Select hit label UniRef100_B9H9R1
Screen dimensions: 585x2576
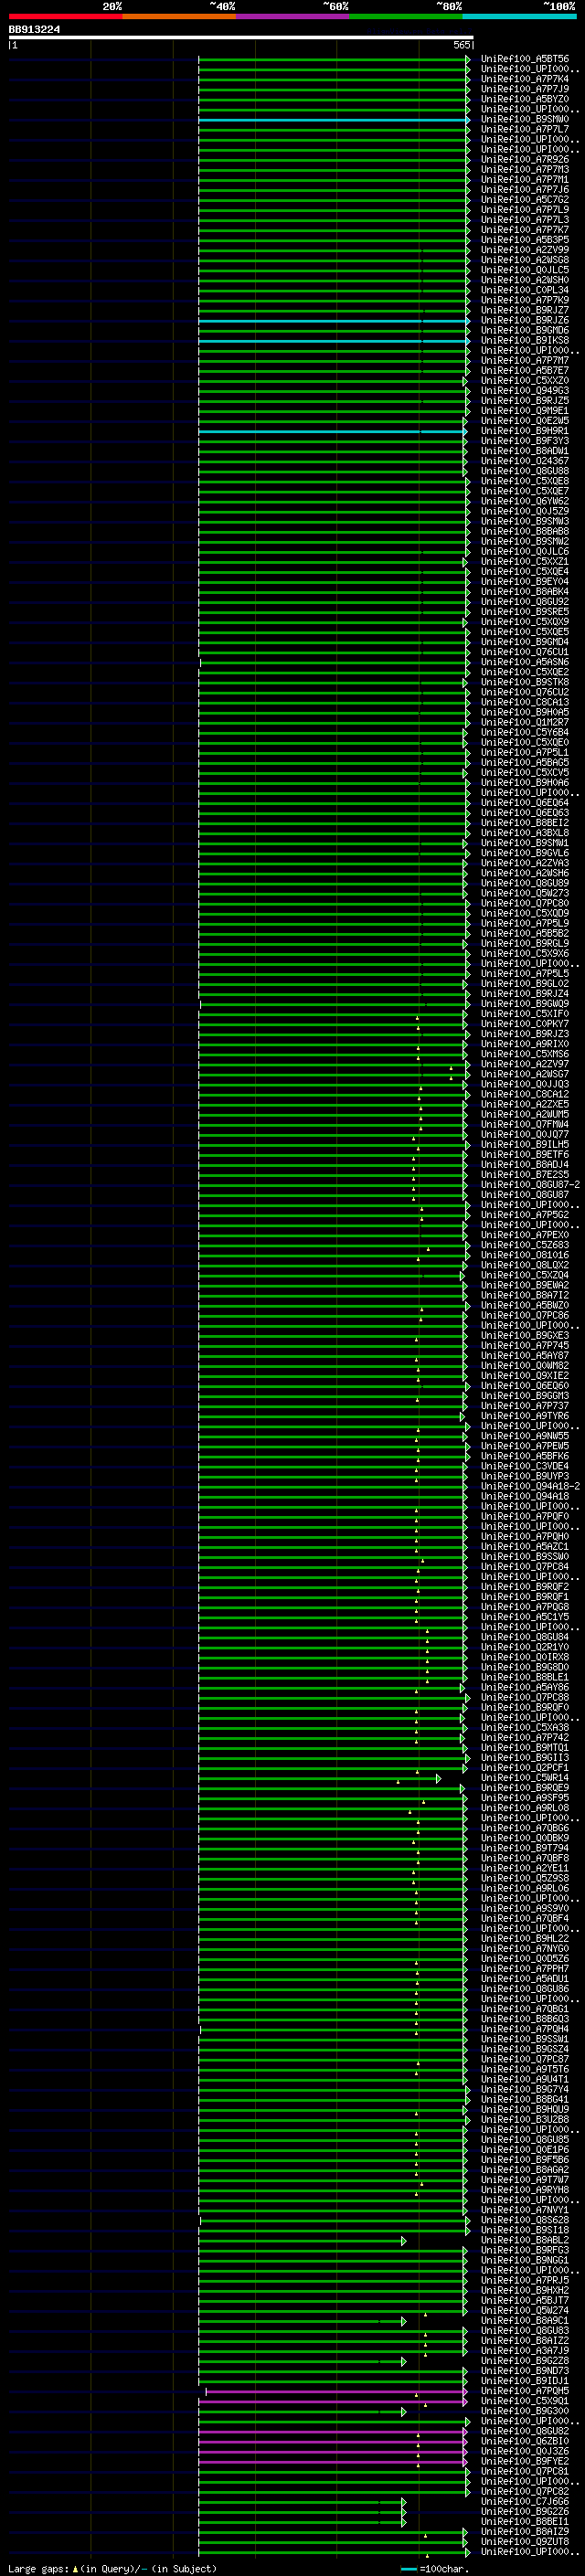pyautogui.click(x=525, y=431)
